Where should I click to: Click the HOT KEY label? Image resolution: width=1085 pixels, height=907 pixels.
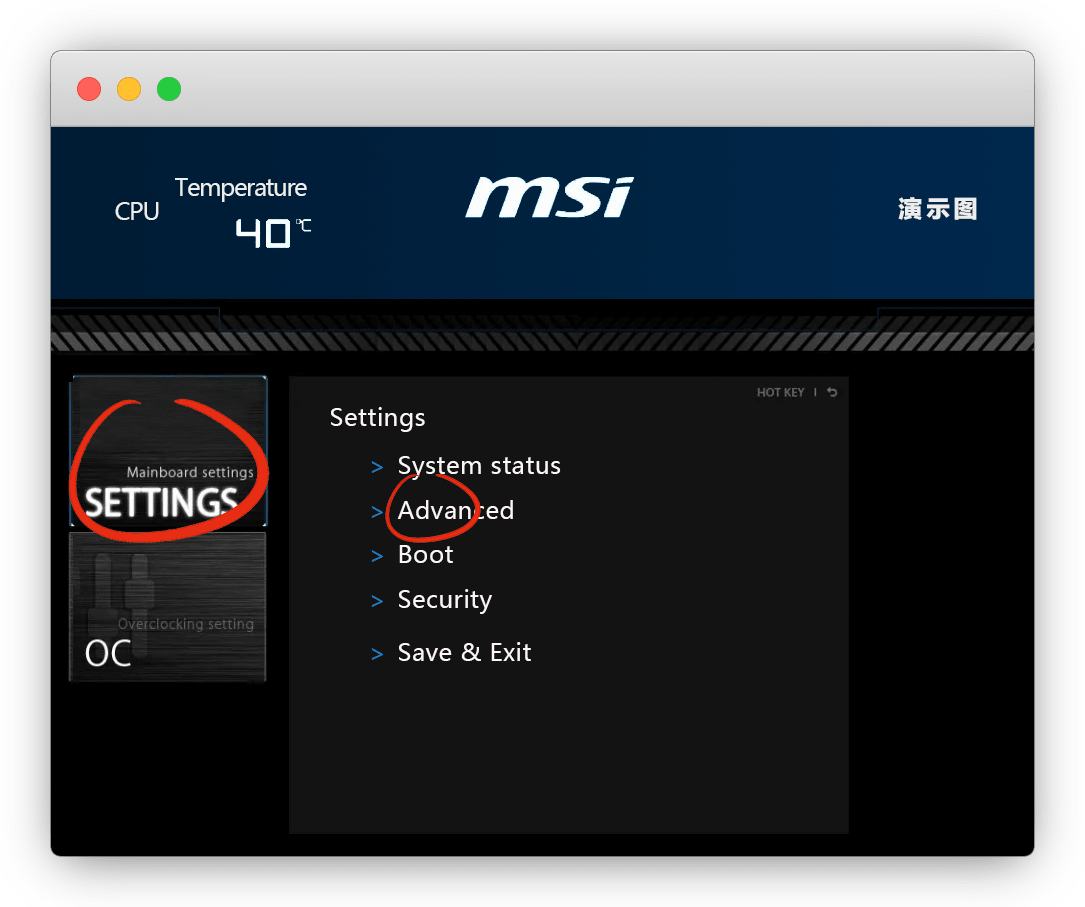tap(780, 392)
